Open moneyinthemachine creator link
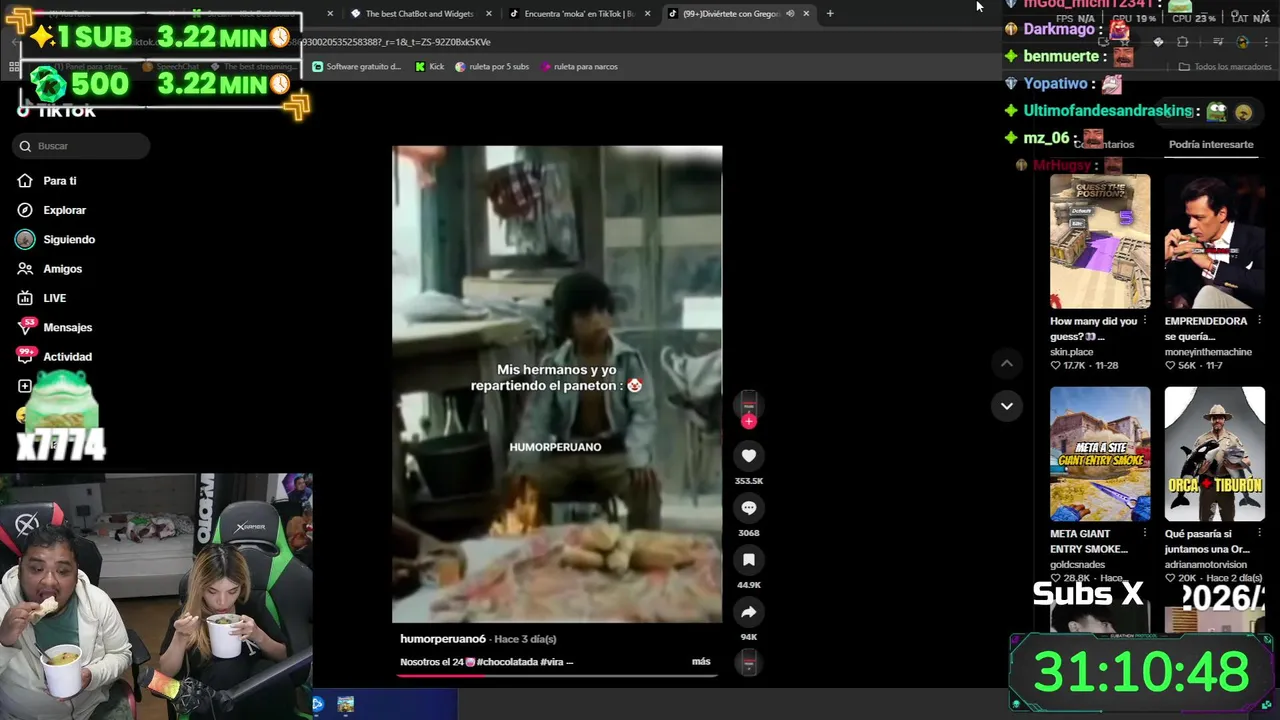 (x=1207, y=352)
